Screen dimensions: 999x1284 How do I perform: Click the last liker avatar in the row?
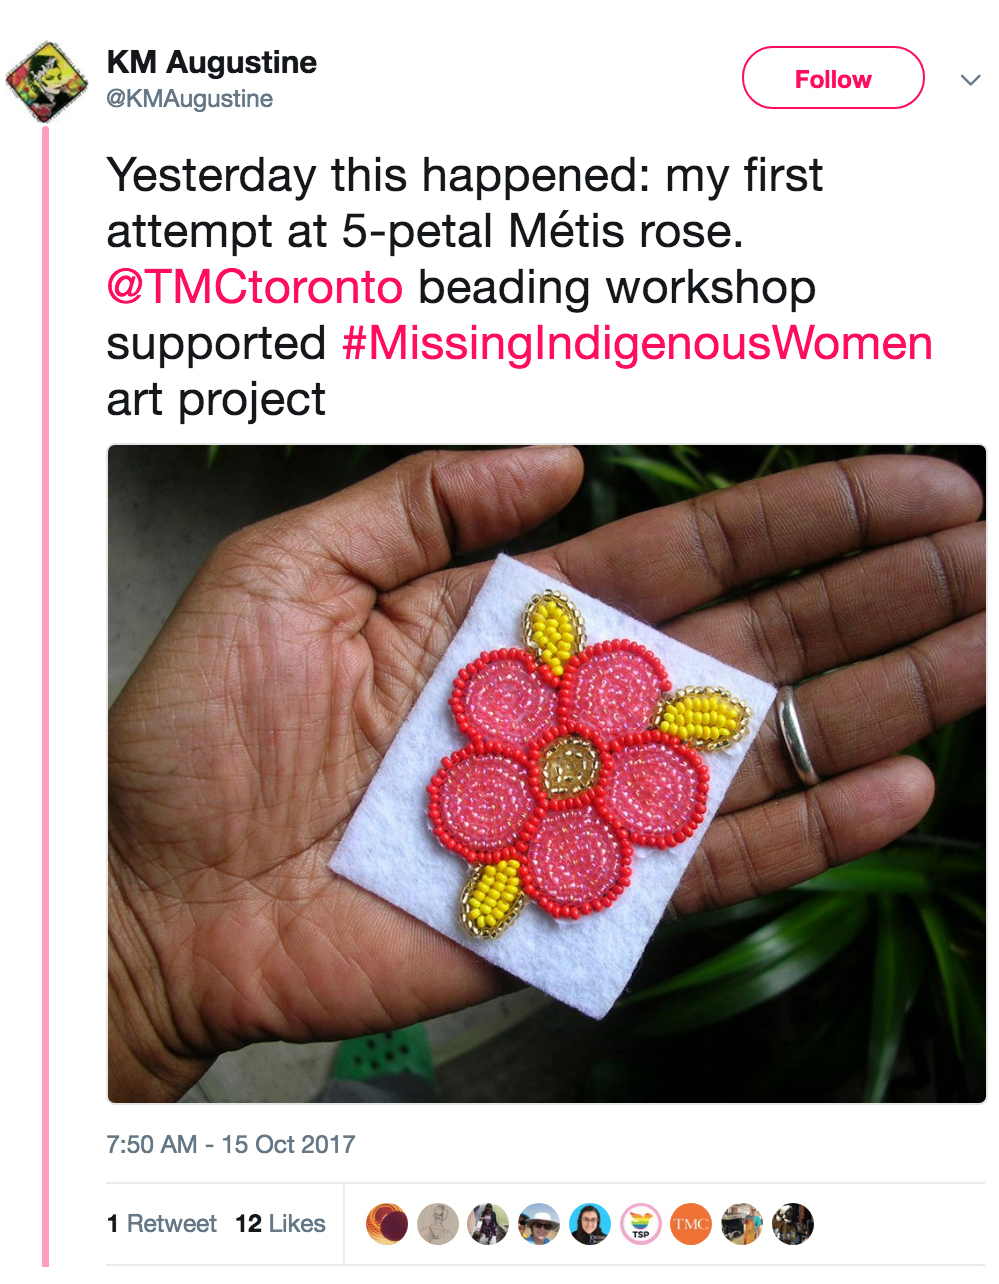[792, 1224]
